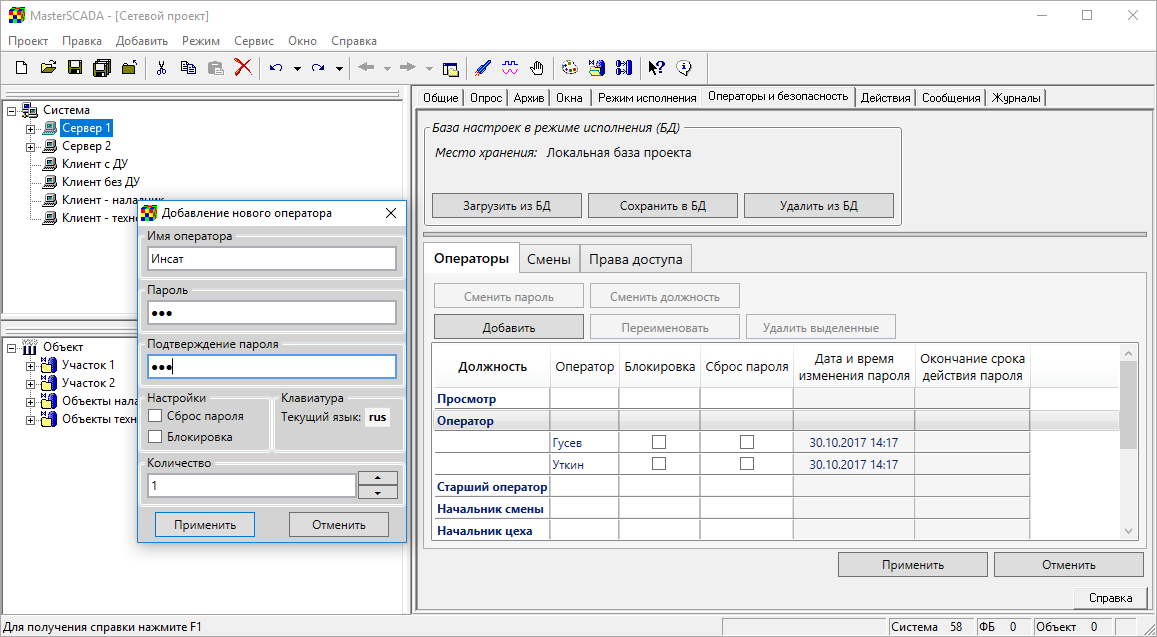1157x637 pixels.
Task: Click the color palette icon
Action: (x=570, y=68)
